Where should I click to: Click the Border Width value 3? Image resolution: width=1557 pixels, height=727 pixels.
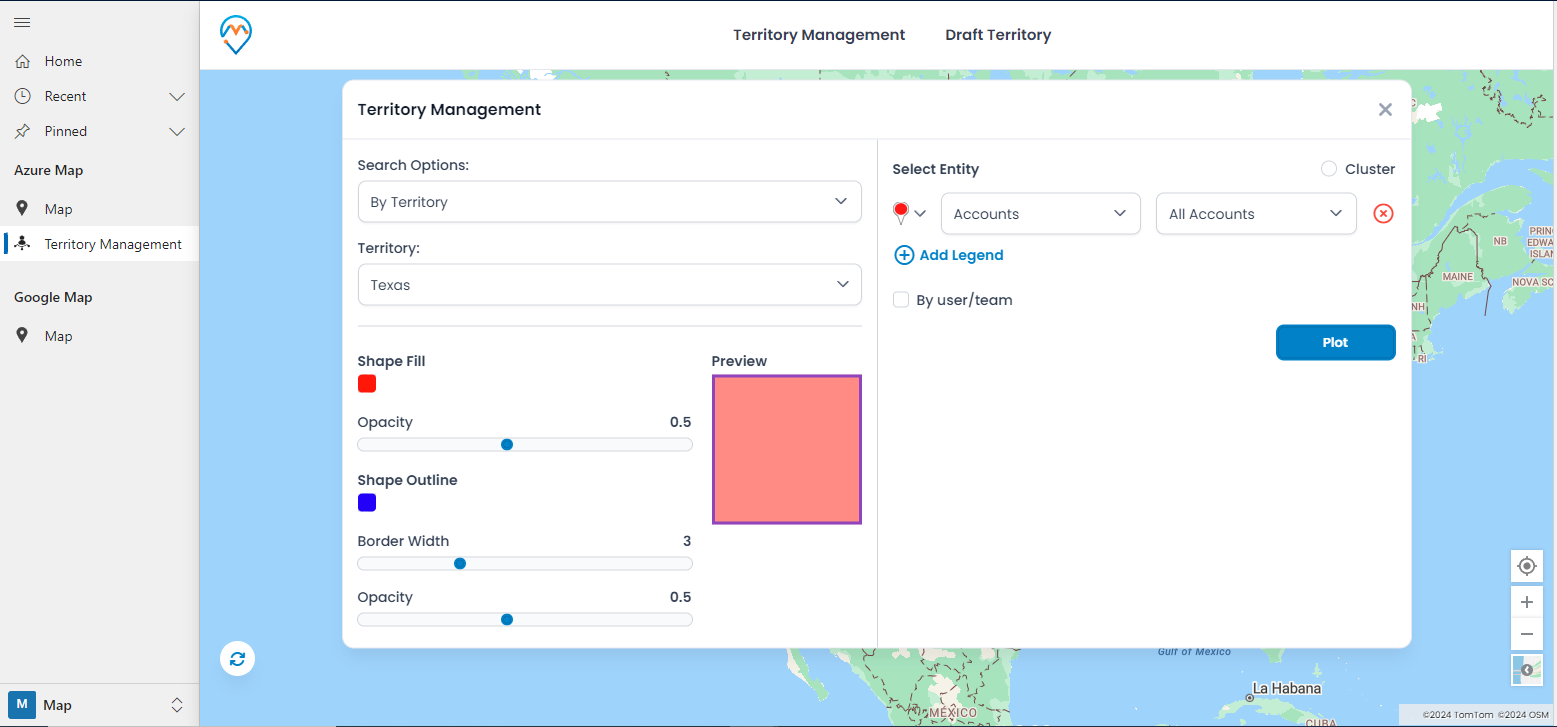(x=687, y=541)
